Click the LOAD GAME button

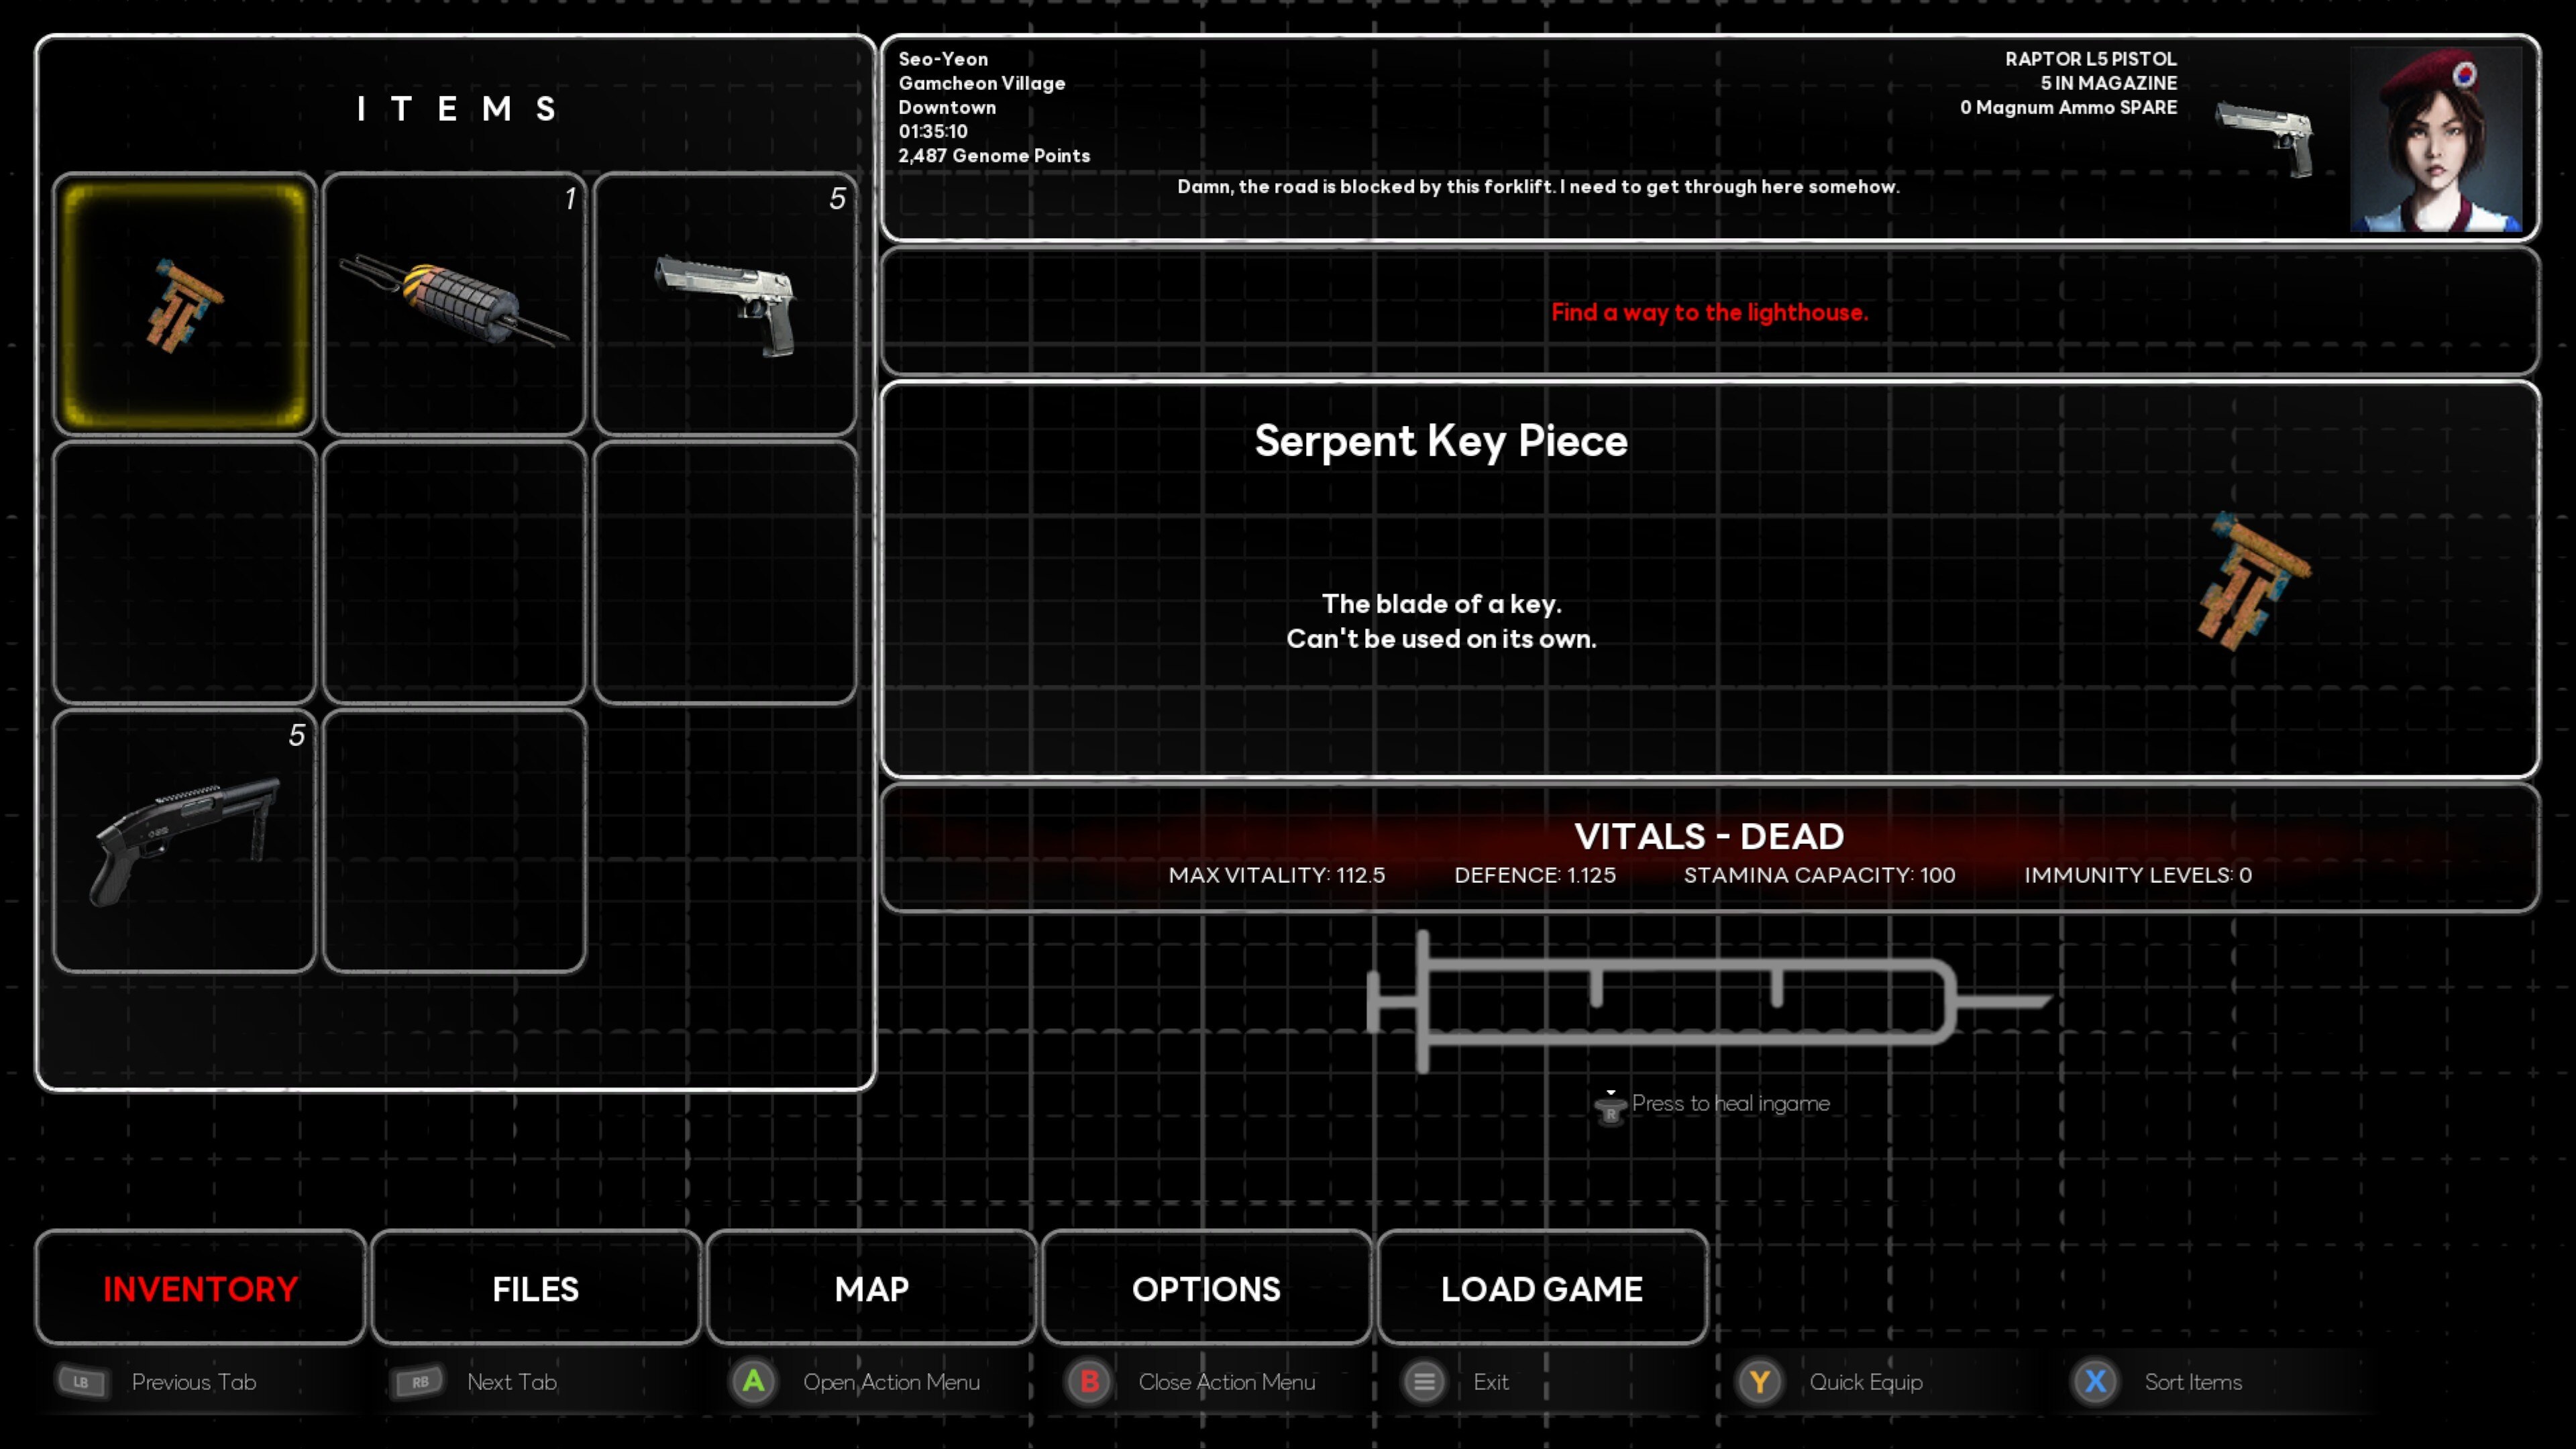click(x=1541, y=1289)
